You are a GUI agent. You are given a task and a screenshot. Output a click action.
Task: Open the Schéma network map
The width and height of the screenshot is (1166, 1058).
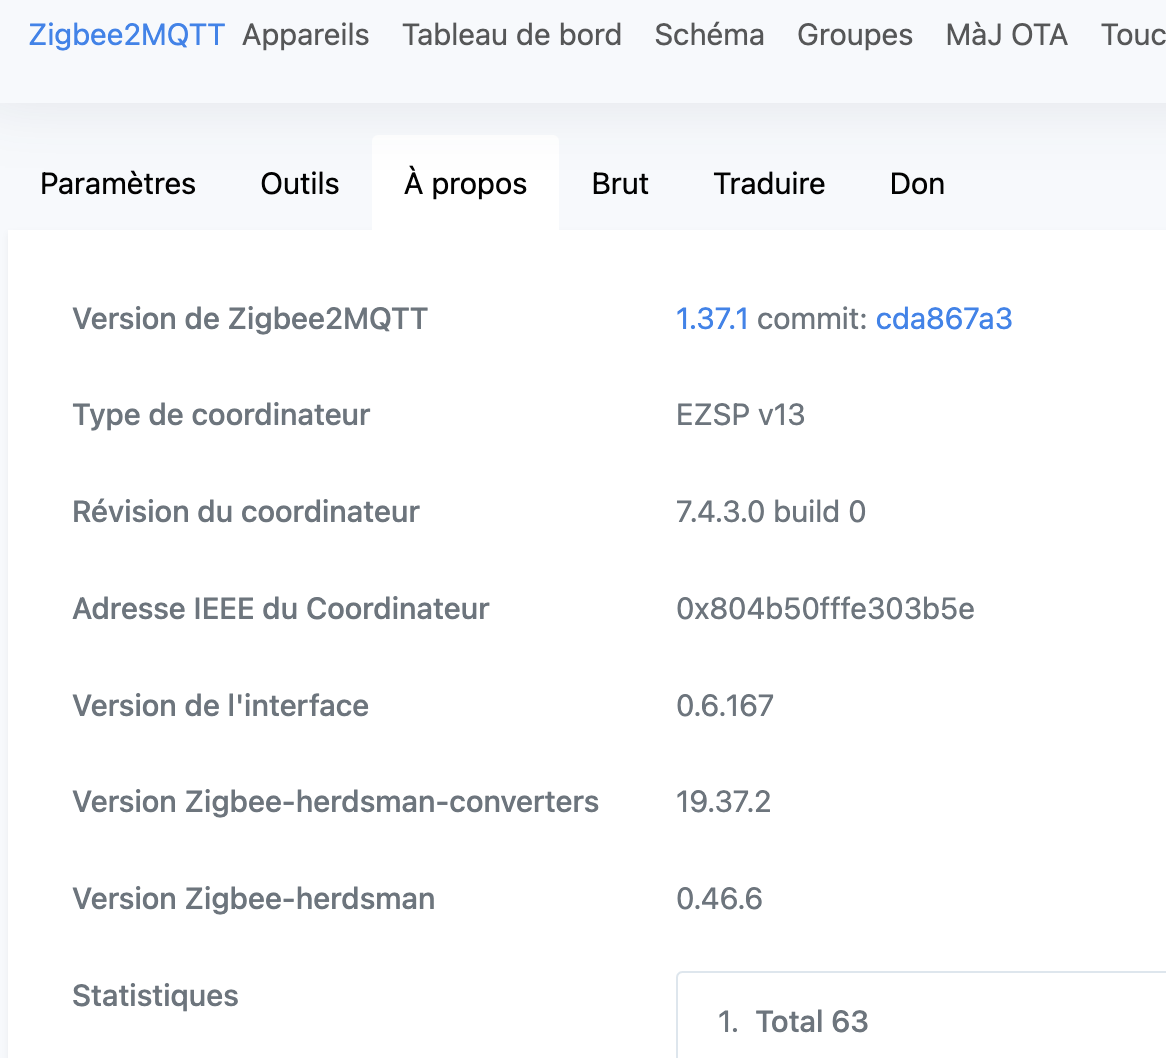[709, 35]
